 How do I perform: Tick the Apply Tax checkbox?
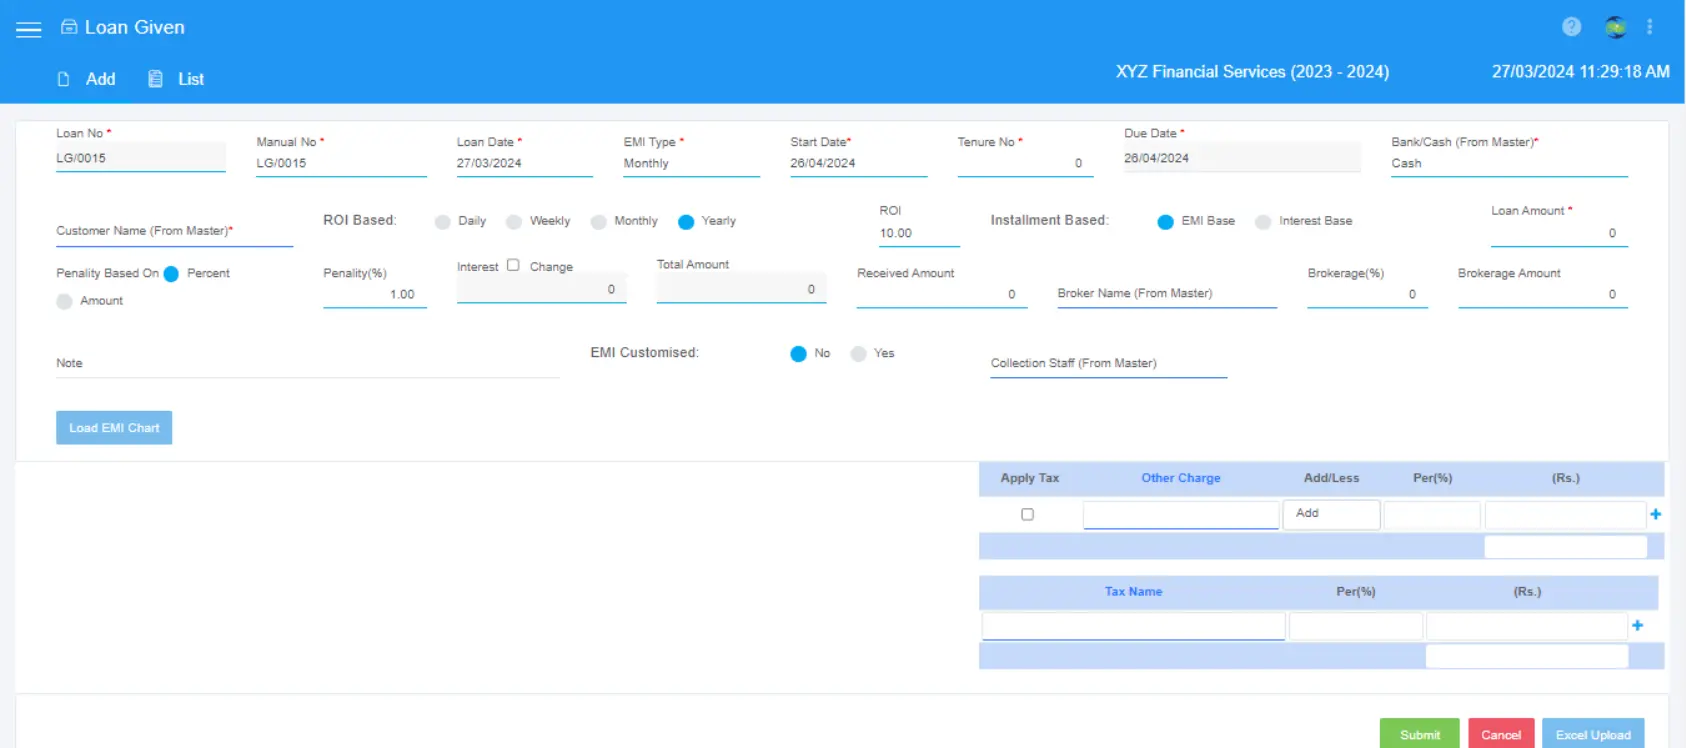point(1027,514)
